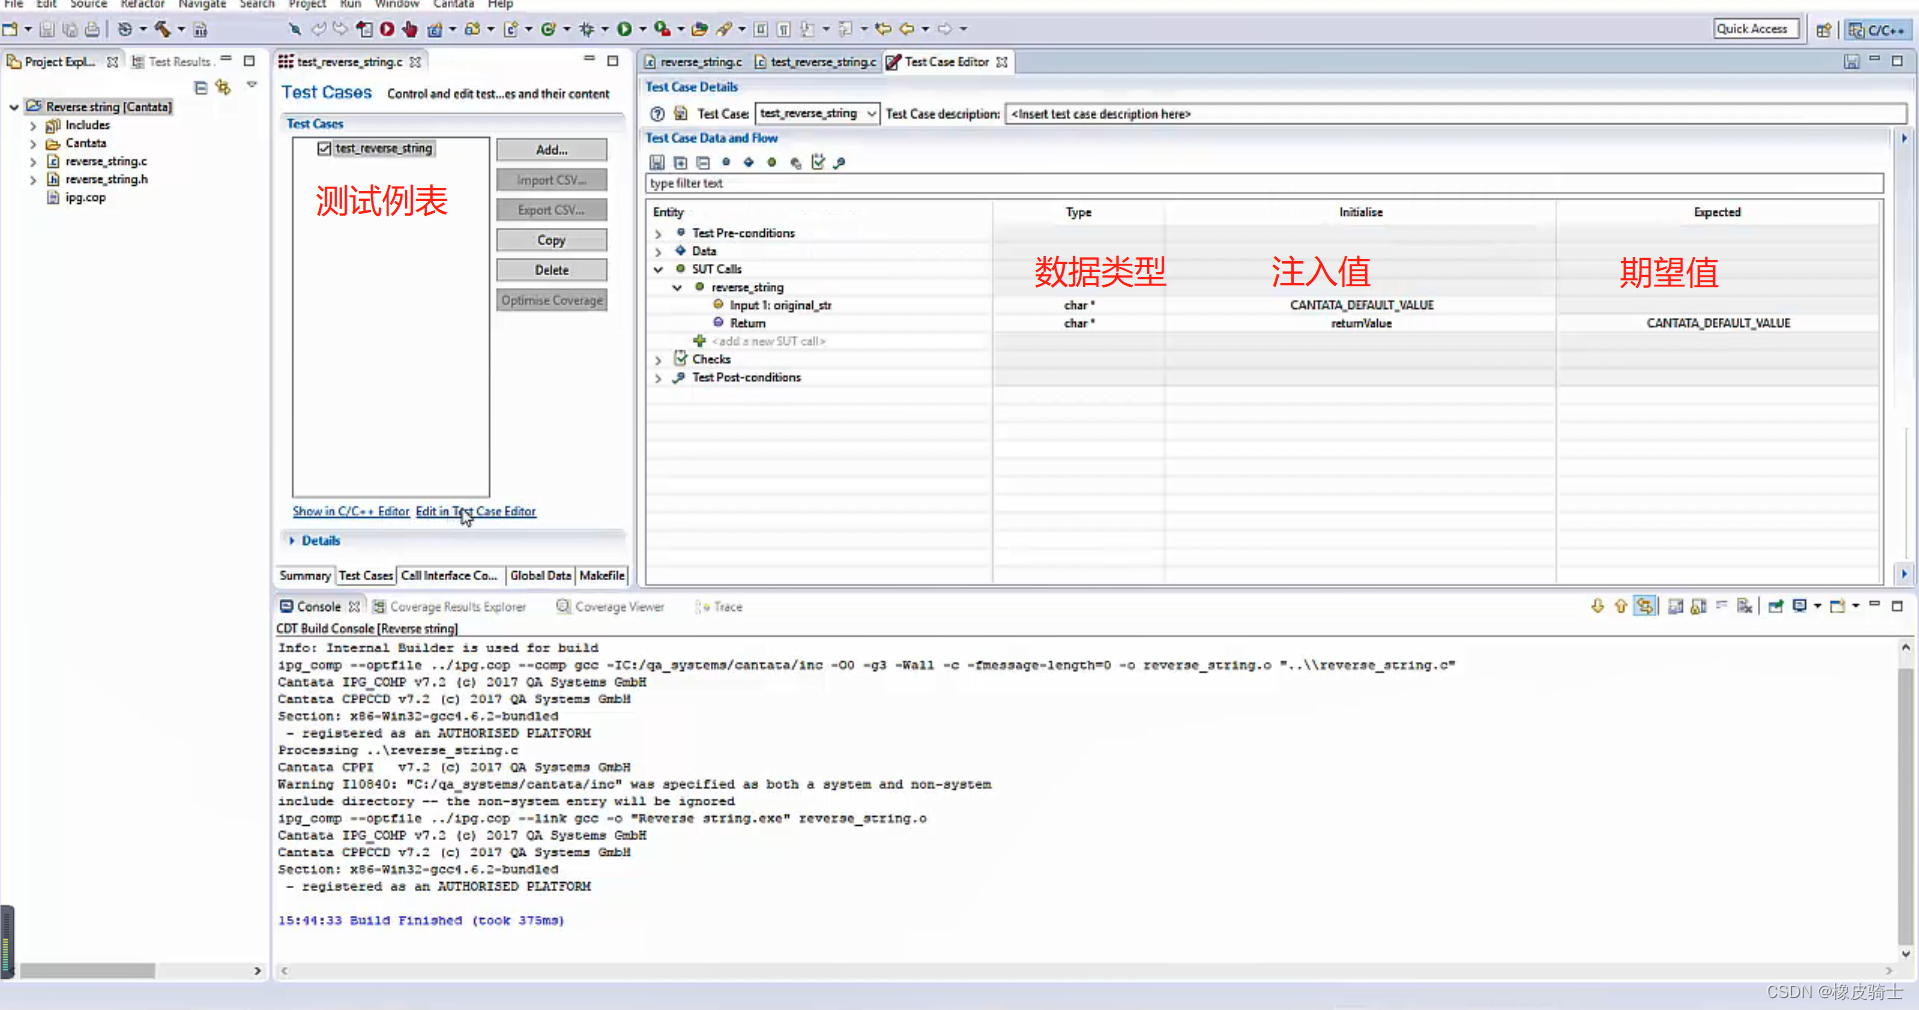Open the Refactor menu
Image resolution: width=1919 pixels, height=1010 pixels.
coord(143,4)
